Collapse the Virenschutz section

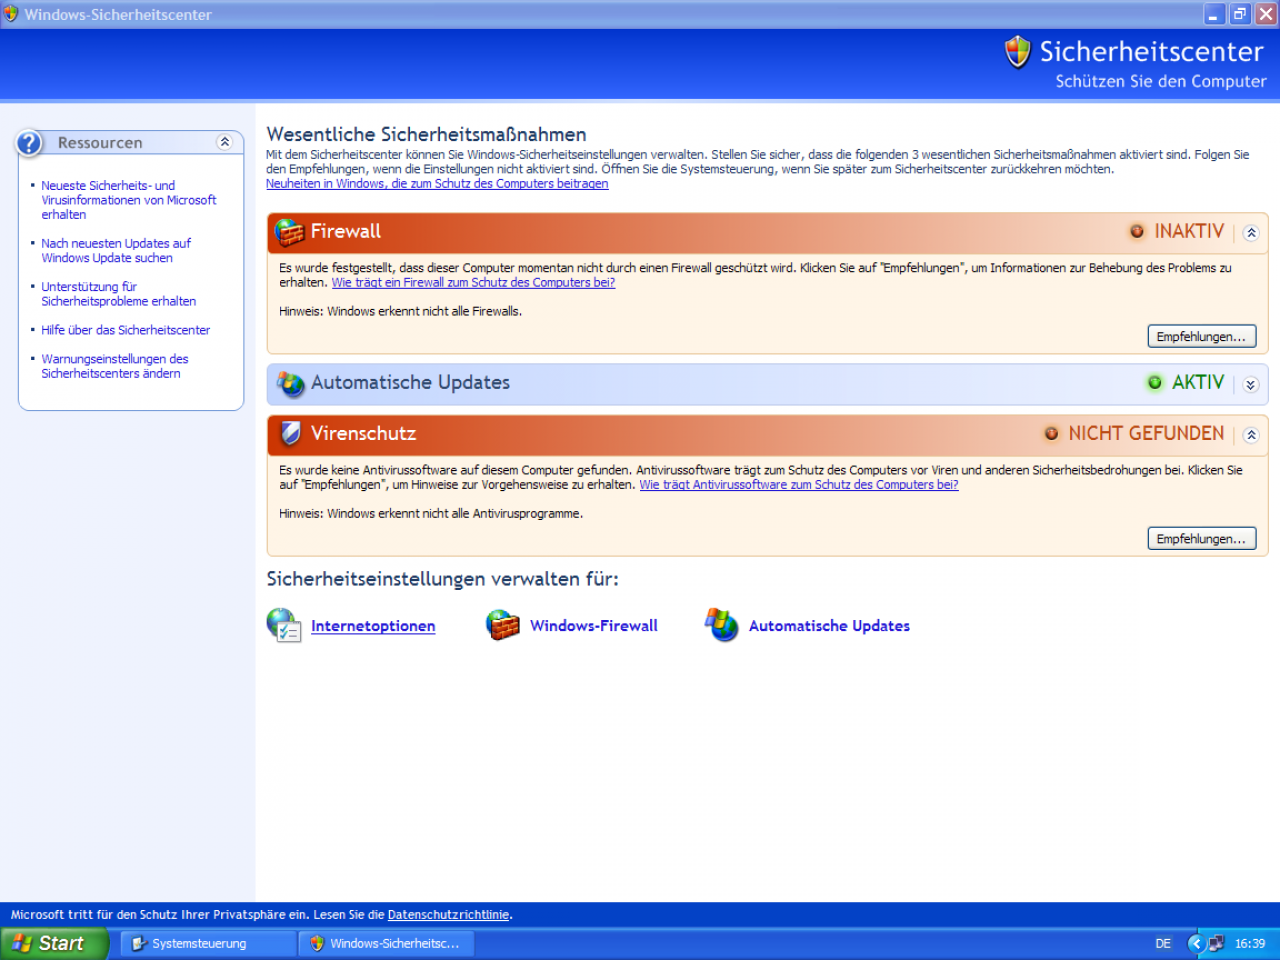coord(1251,435)
